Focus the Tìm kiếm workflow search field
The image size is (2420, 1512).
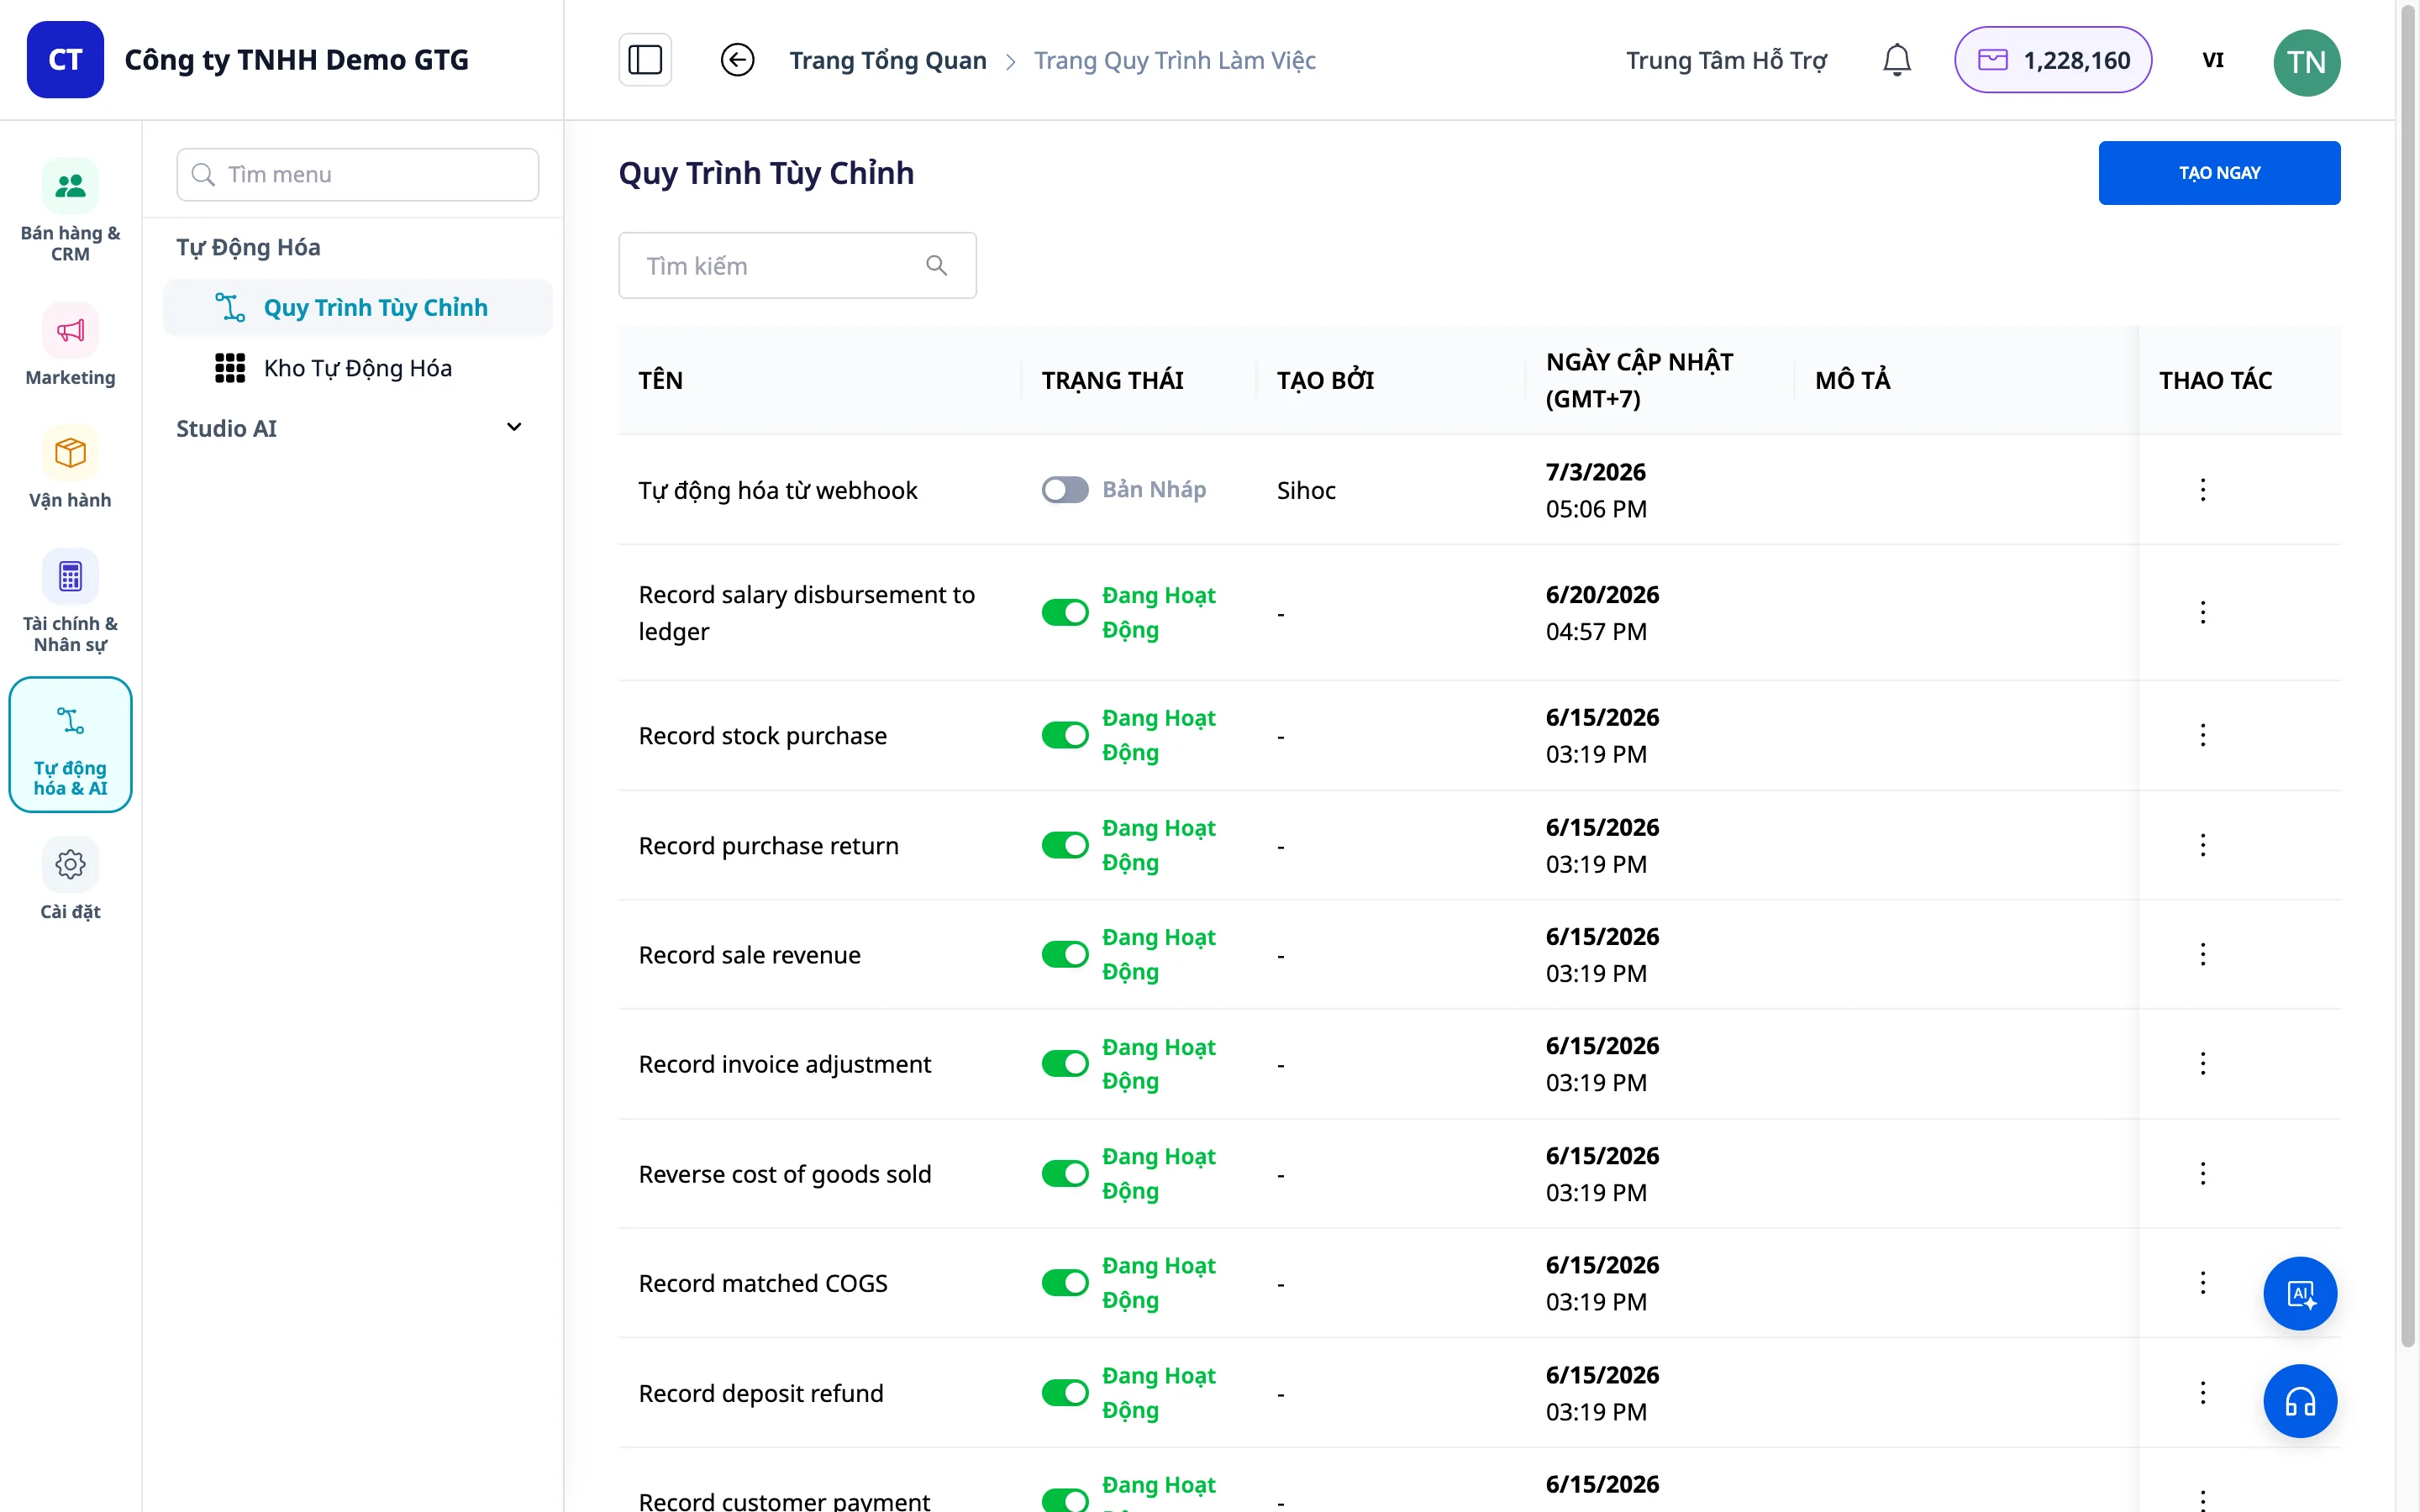pyautogui.click(x=797, y=265)
